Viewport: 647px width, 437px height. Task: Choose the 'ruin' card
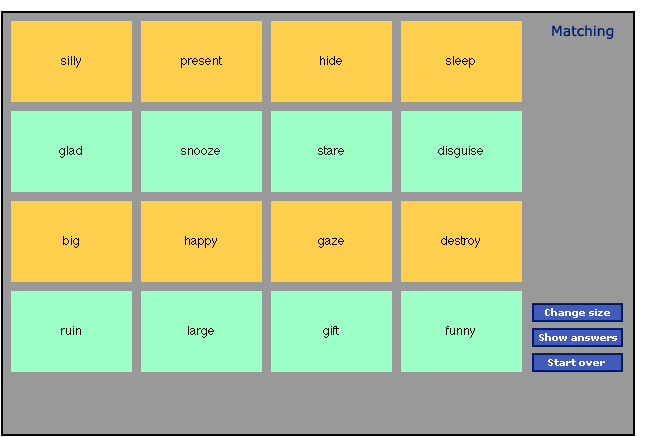[71, 331]
